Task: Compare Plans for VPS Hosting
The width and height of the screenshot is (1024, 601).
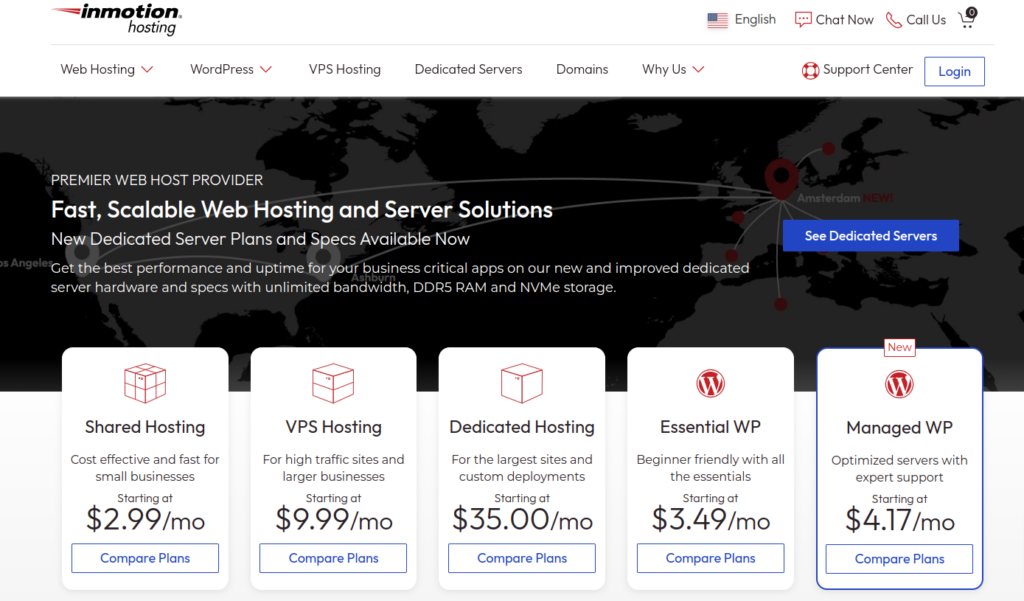Action: (x=333, y=558)
